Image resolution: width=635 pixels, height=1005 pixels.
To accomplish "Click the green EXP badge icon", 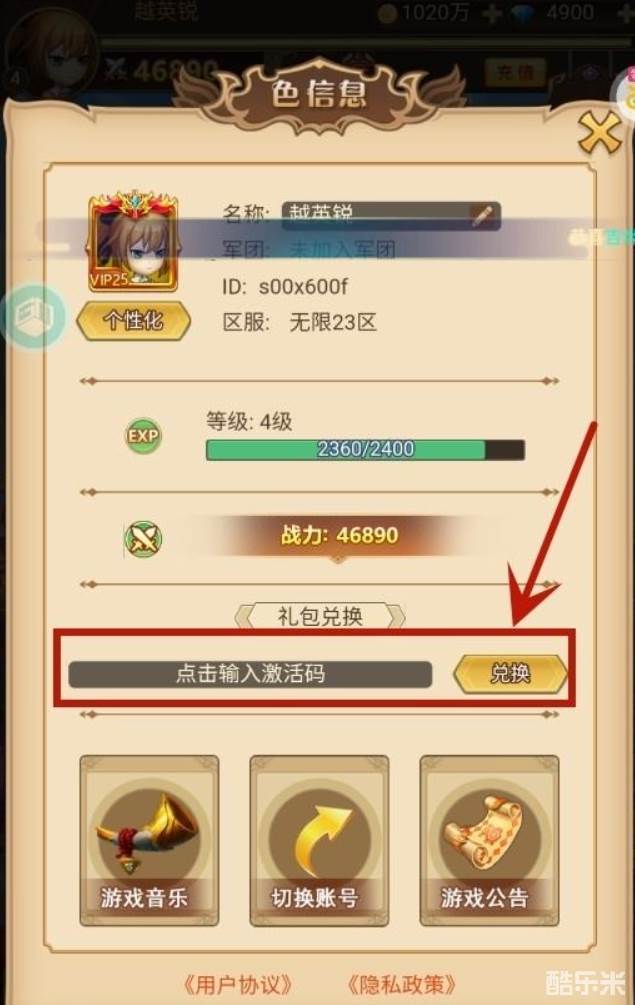I will (143, 436).
